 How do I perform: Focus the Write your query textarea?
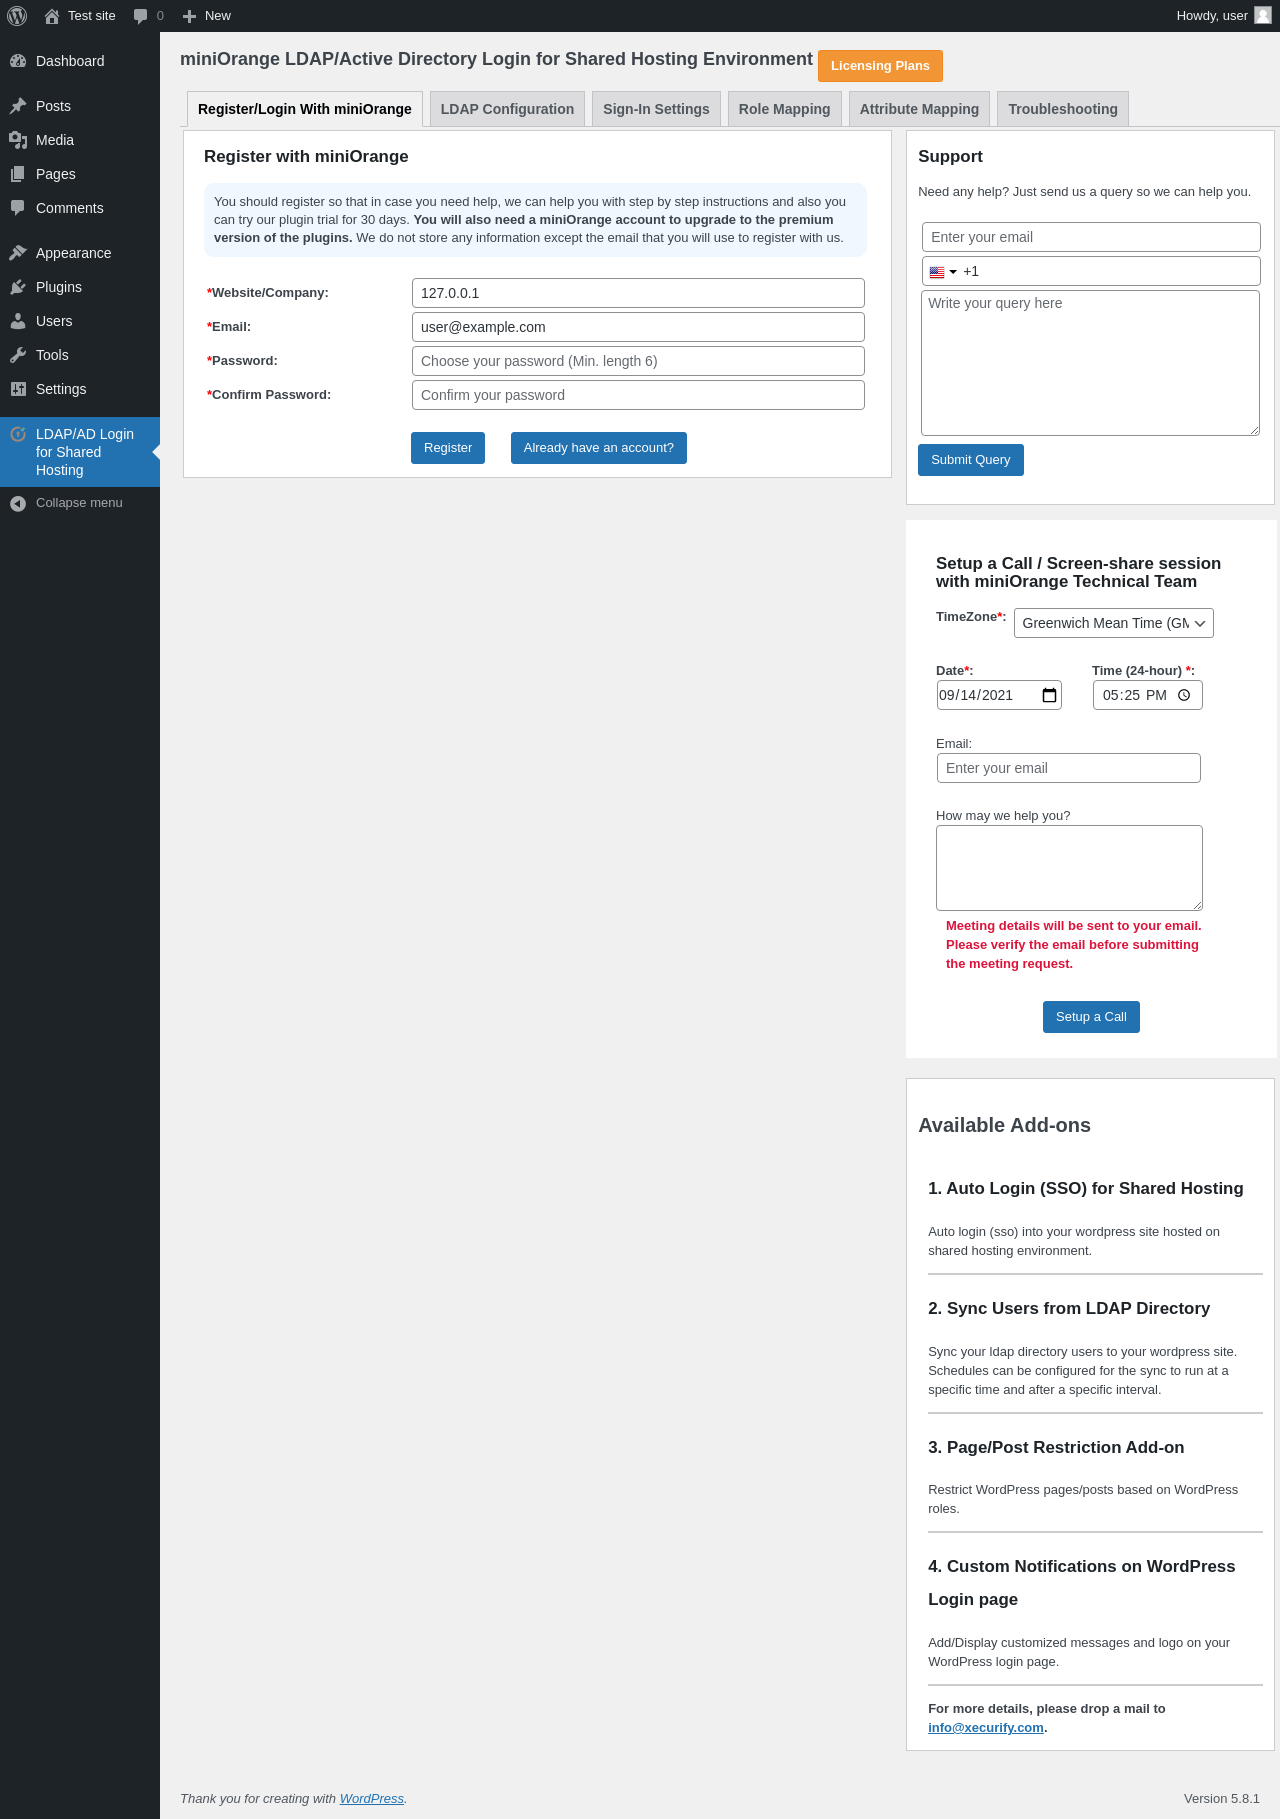point(1090,363)
